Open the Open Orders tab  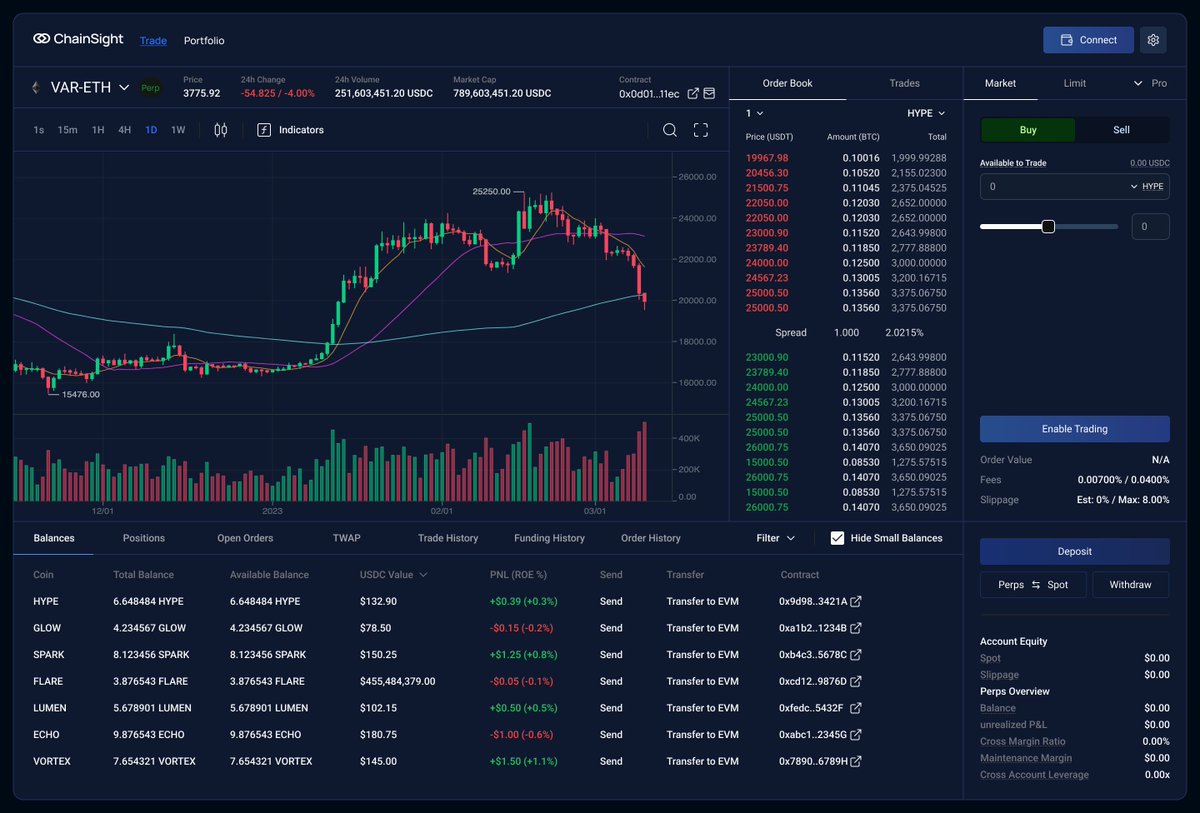pos(245,538)
